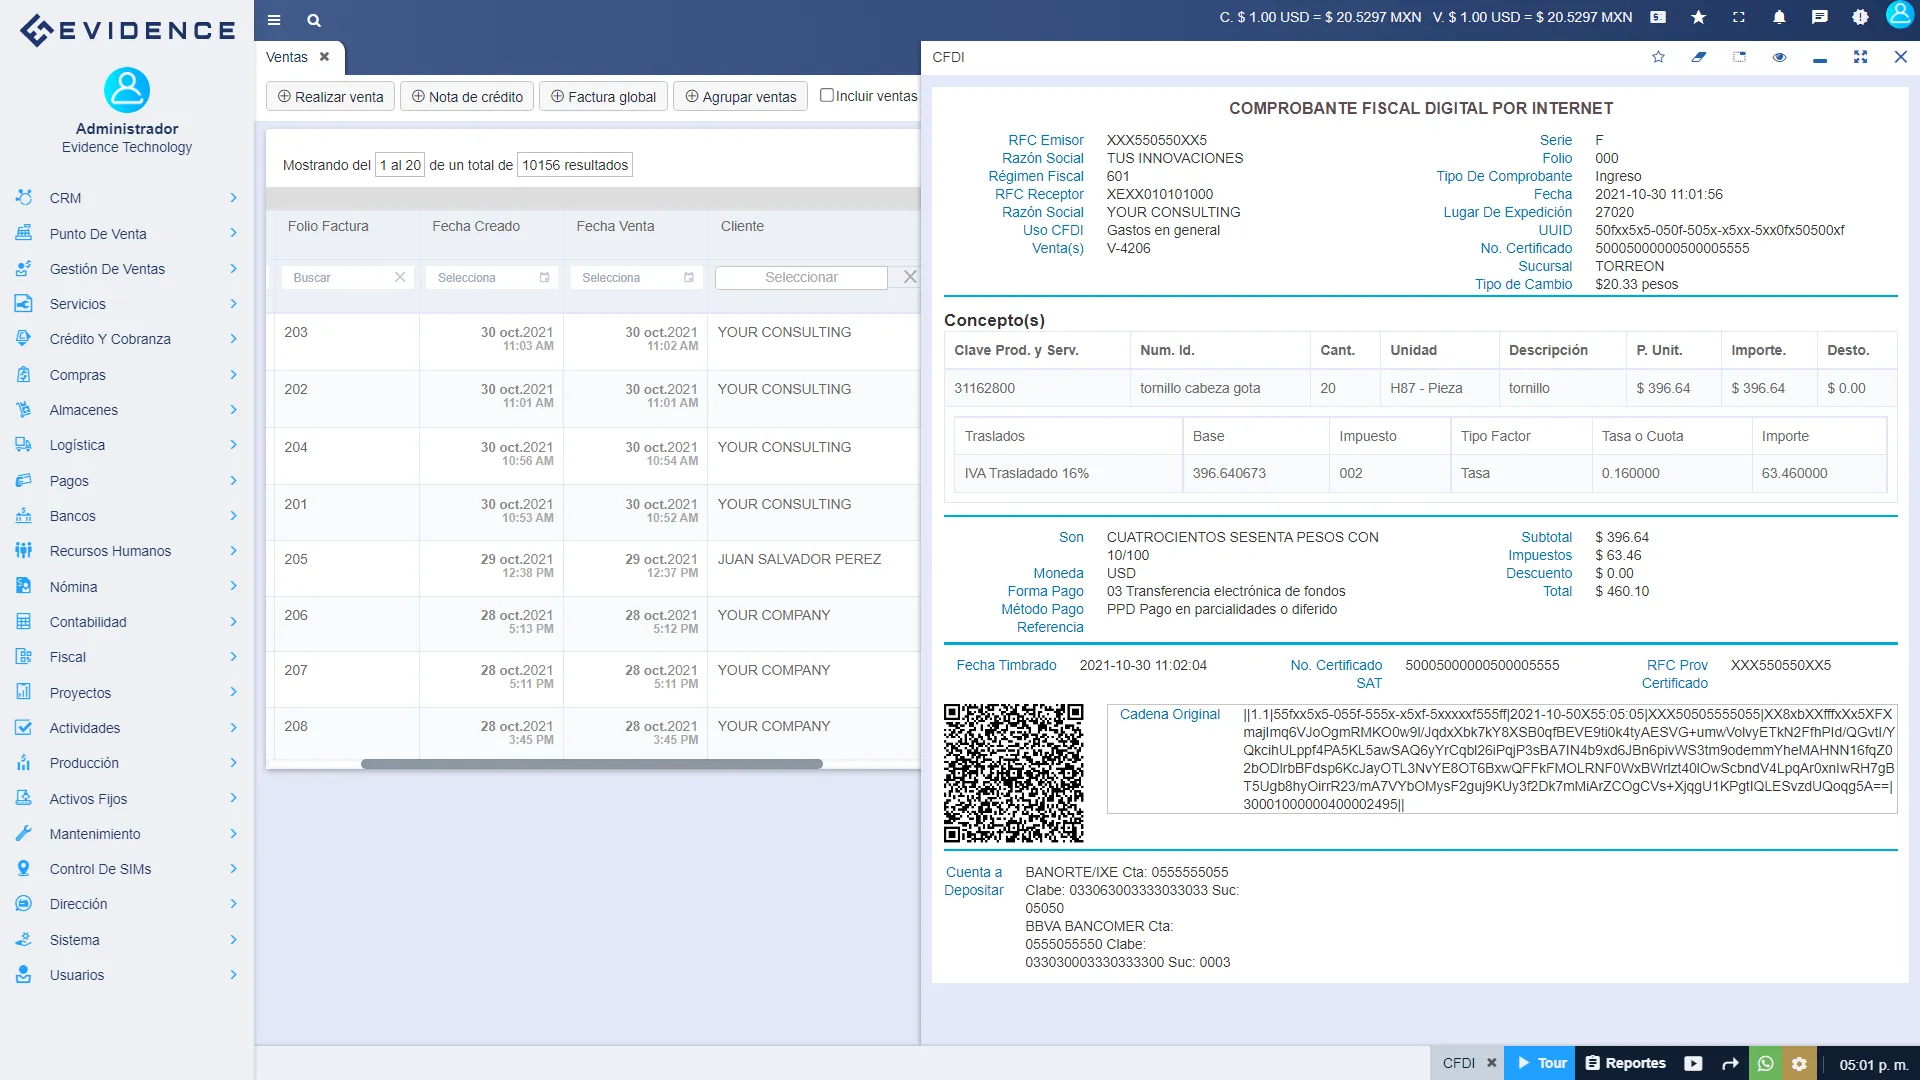Open the Cliente Seleccionar dropdown

point(801,277)
